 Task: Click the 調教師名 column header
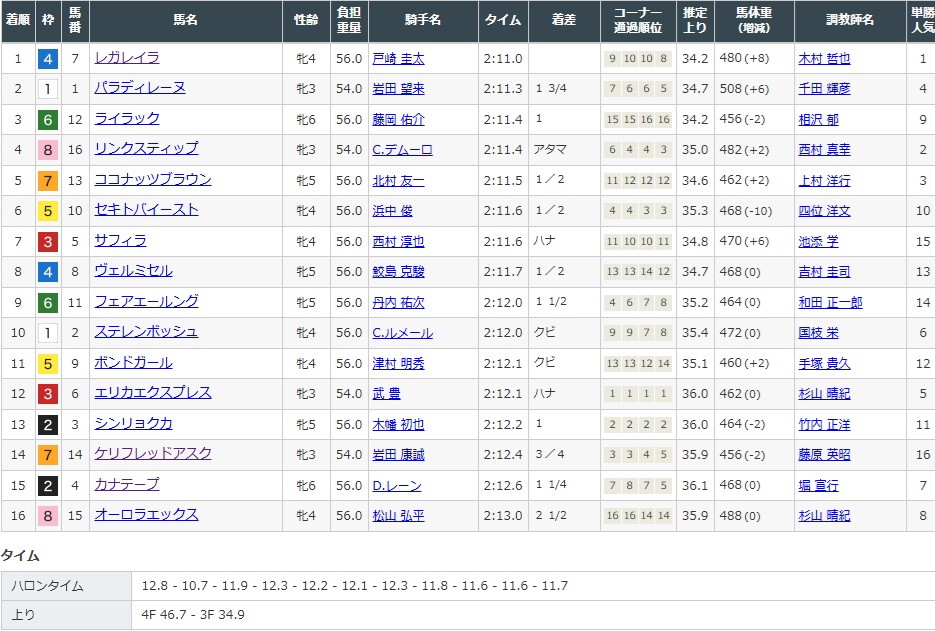coord(850,21)
